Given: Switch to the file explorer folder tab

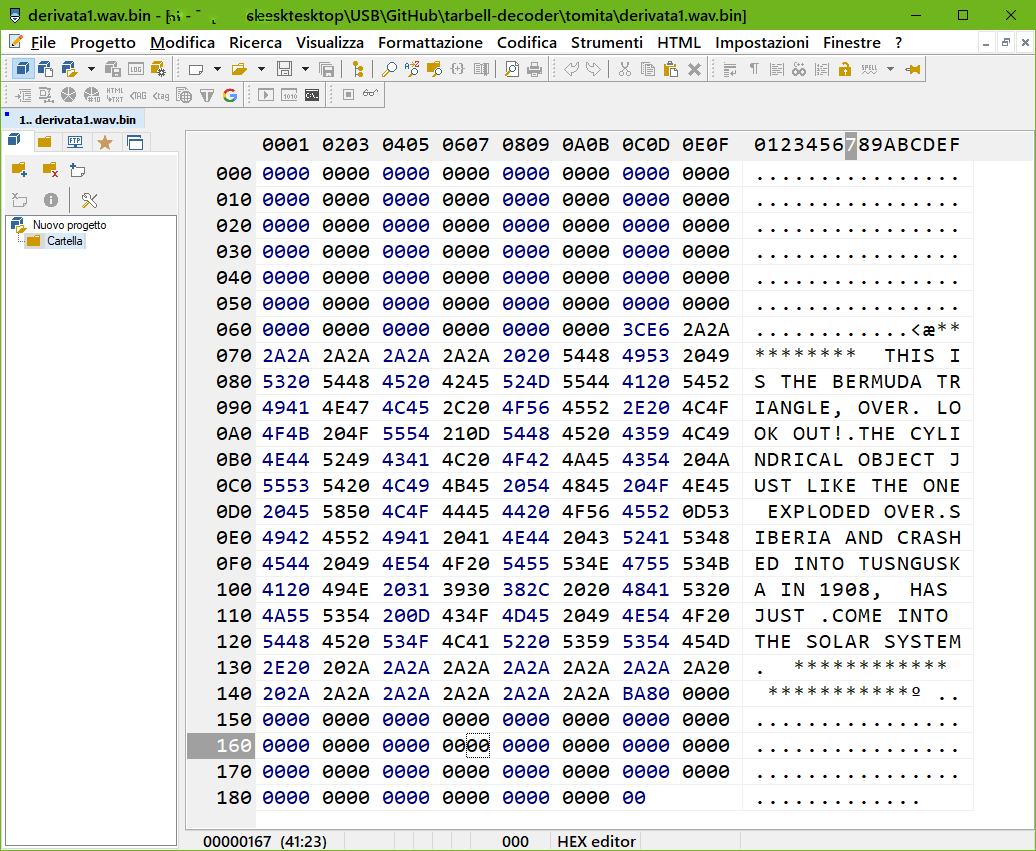Looking at the screenshot, I should point(45,141).
